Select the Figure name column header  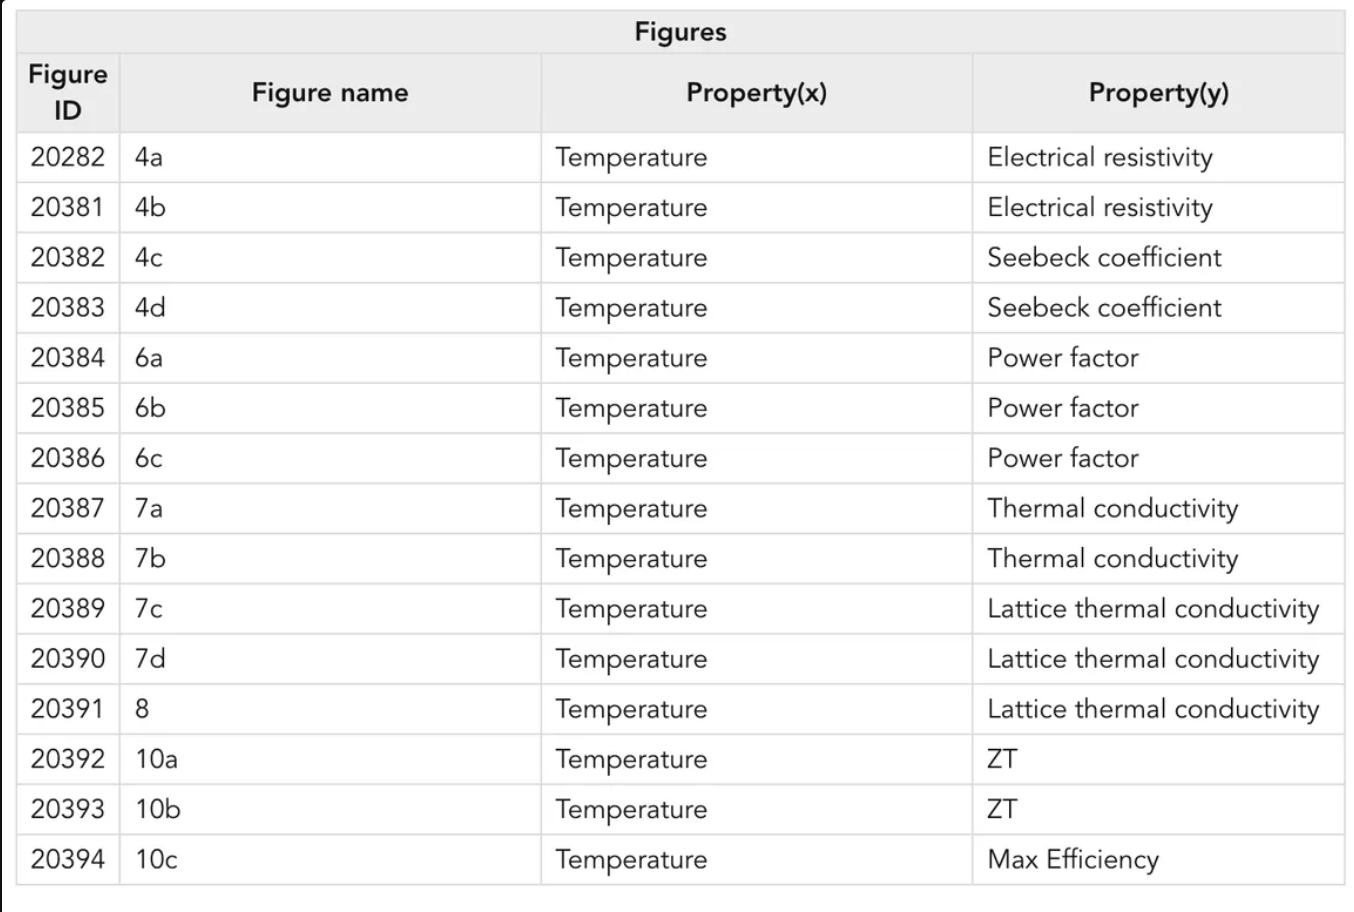tap(330, 92)
